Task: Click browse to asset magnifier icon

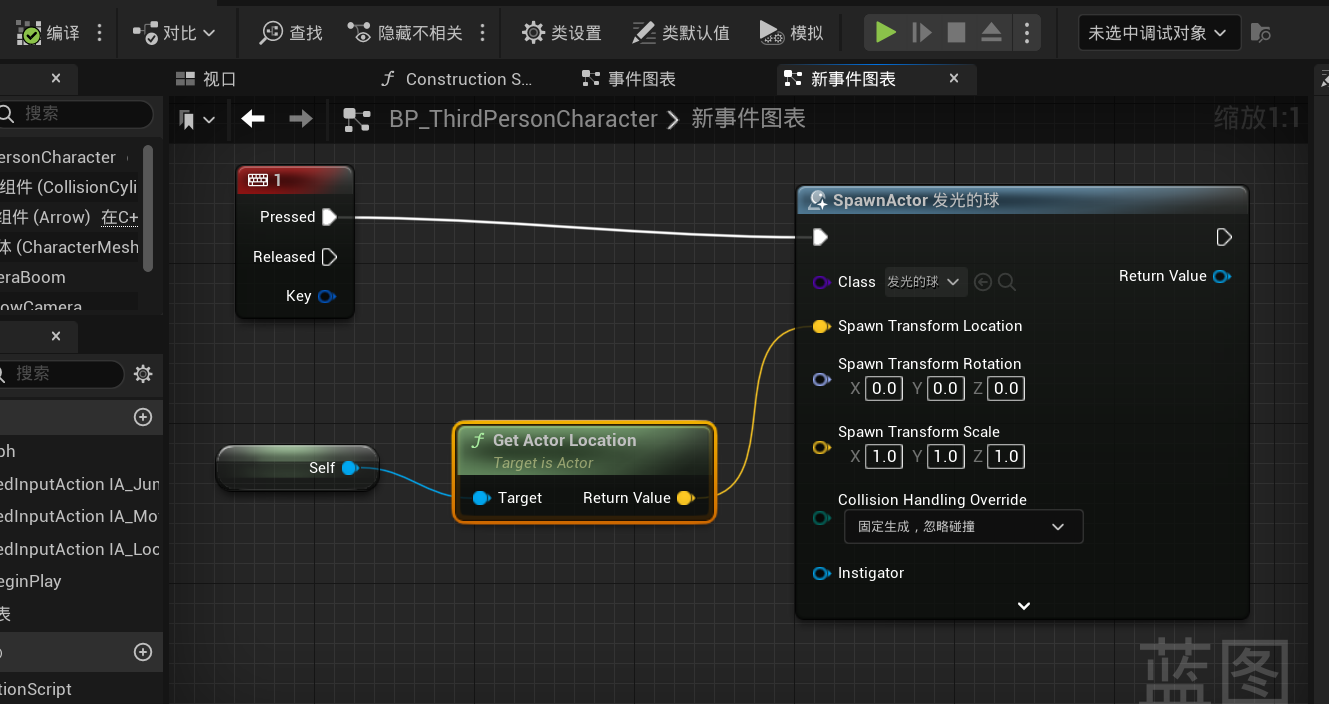Action: tap(1007, 283)
